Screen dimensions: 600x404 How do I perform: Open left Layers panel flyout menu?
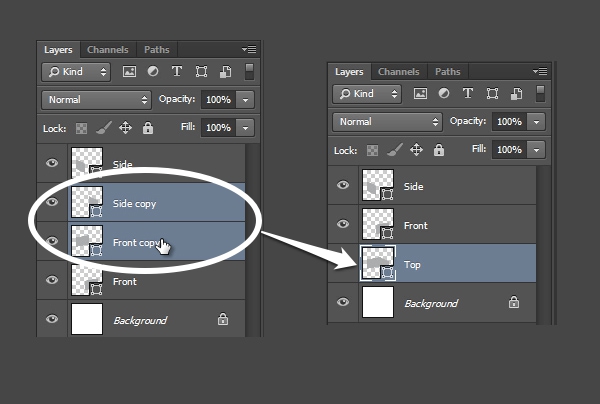[249, 49]
